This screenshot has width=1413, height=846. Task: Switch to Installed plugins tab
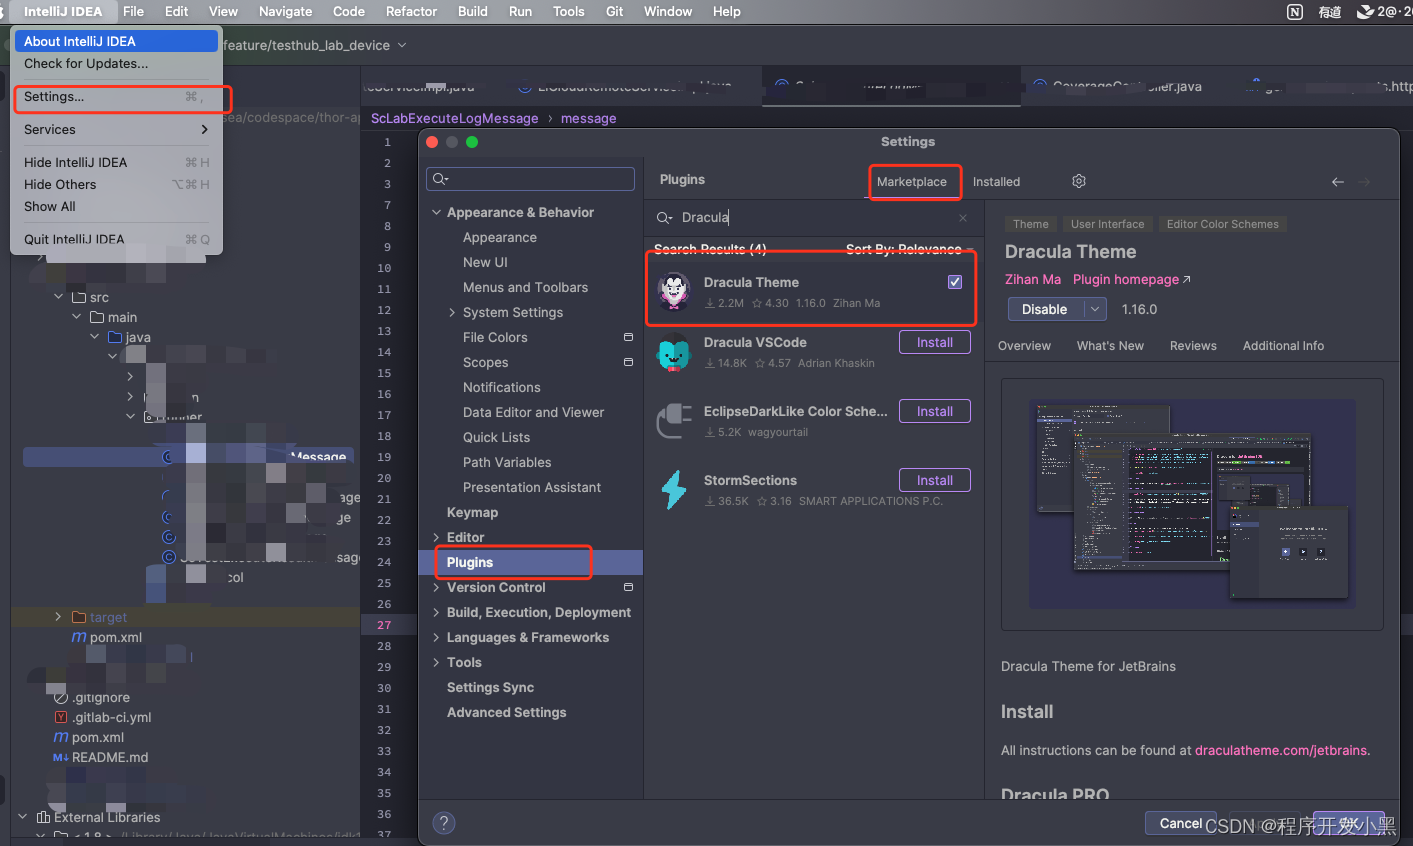click(x=996, y=182)
